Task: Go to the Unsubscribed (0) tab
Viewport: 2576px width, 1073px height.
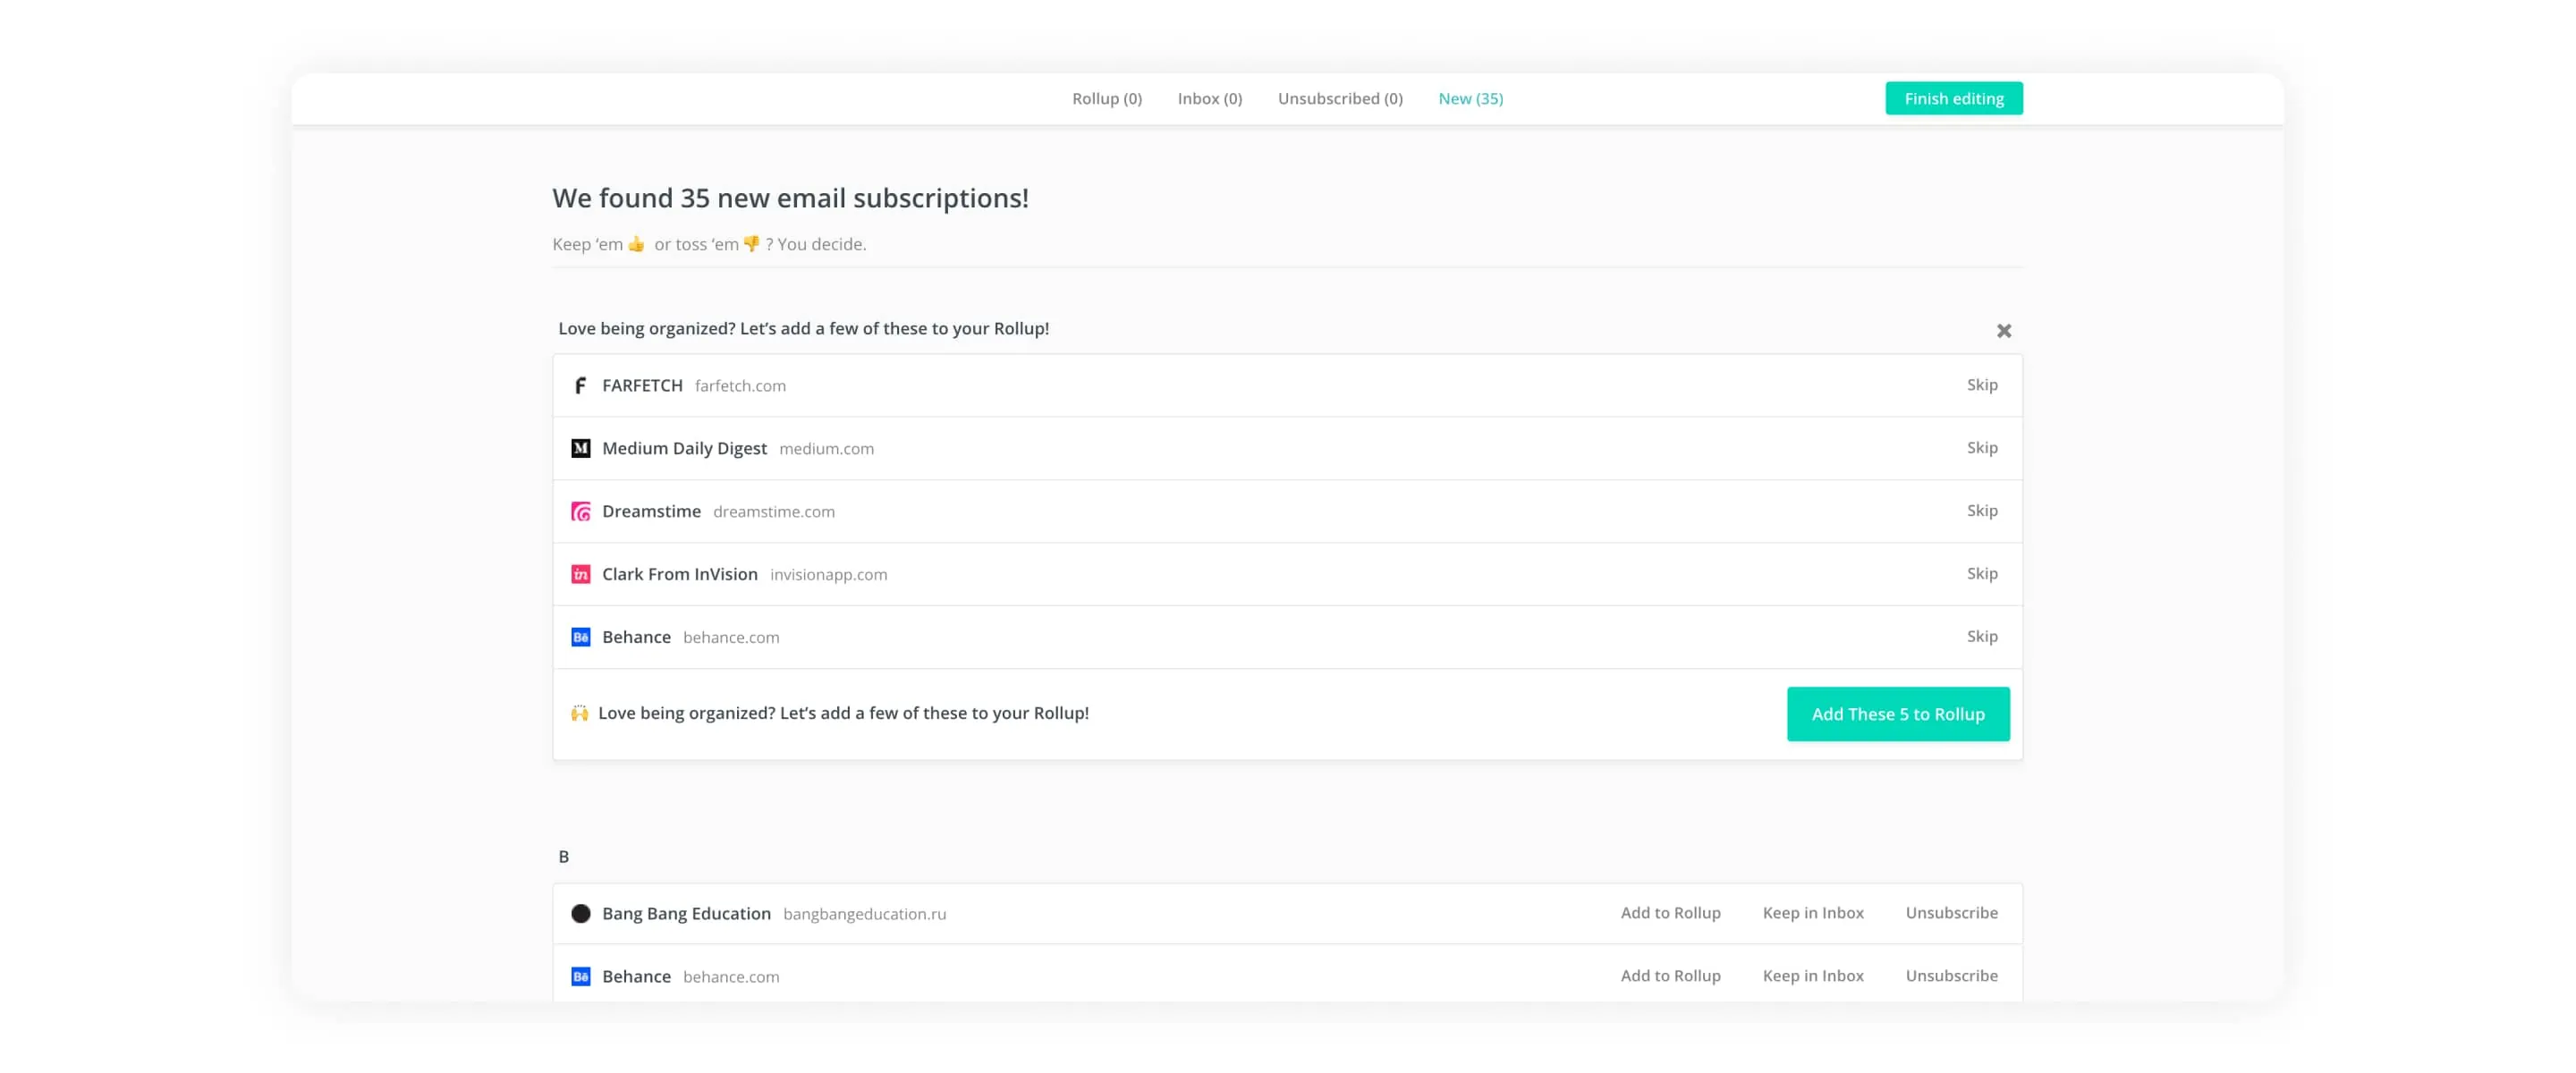Action: [x=1339, y=98]
